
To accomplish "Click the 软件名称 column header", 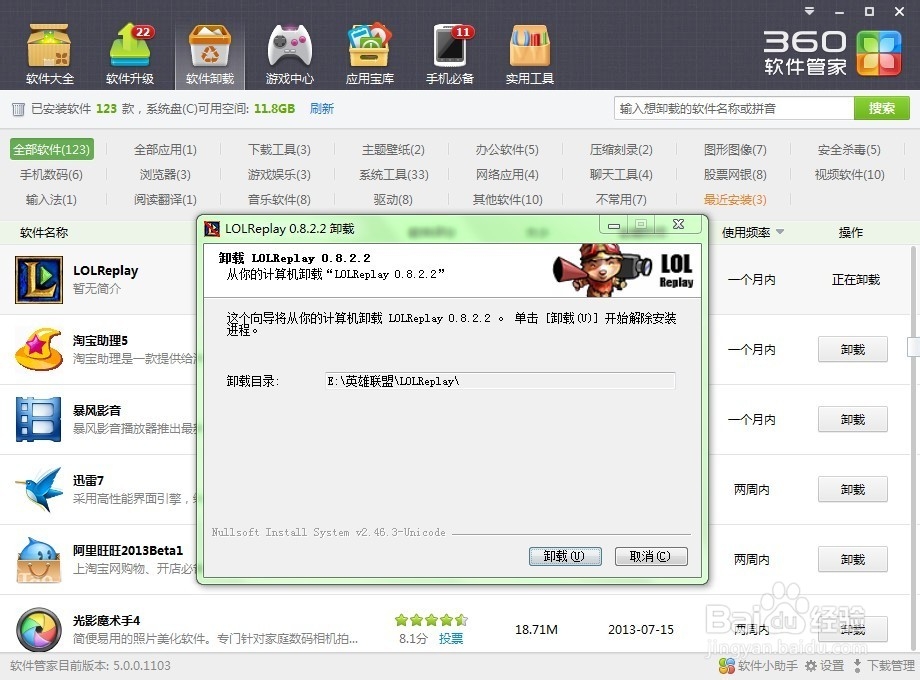I will tap(44, 233).
